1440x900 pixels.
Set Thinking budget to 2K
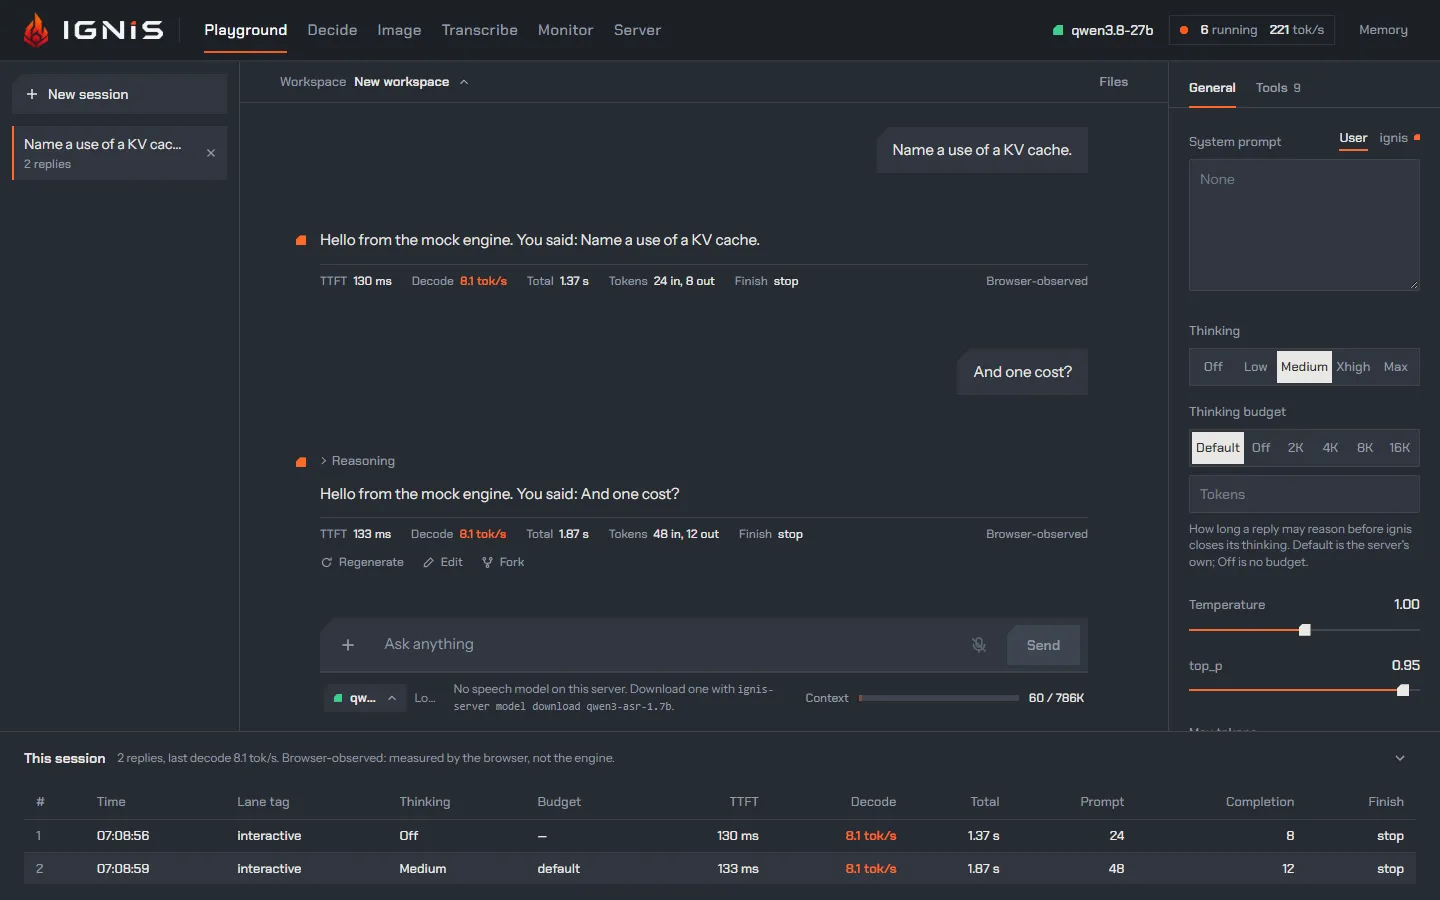(x=1295, y=448)
